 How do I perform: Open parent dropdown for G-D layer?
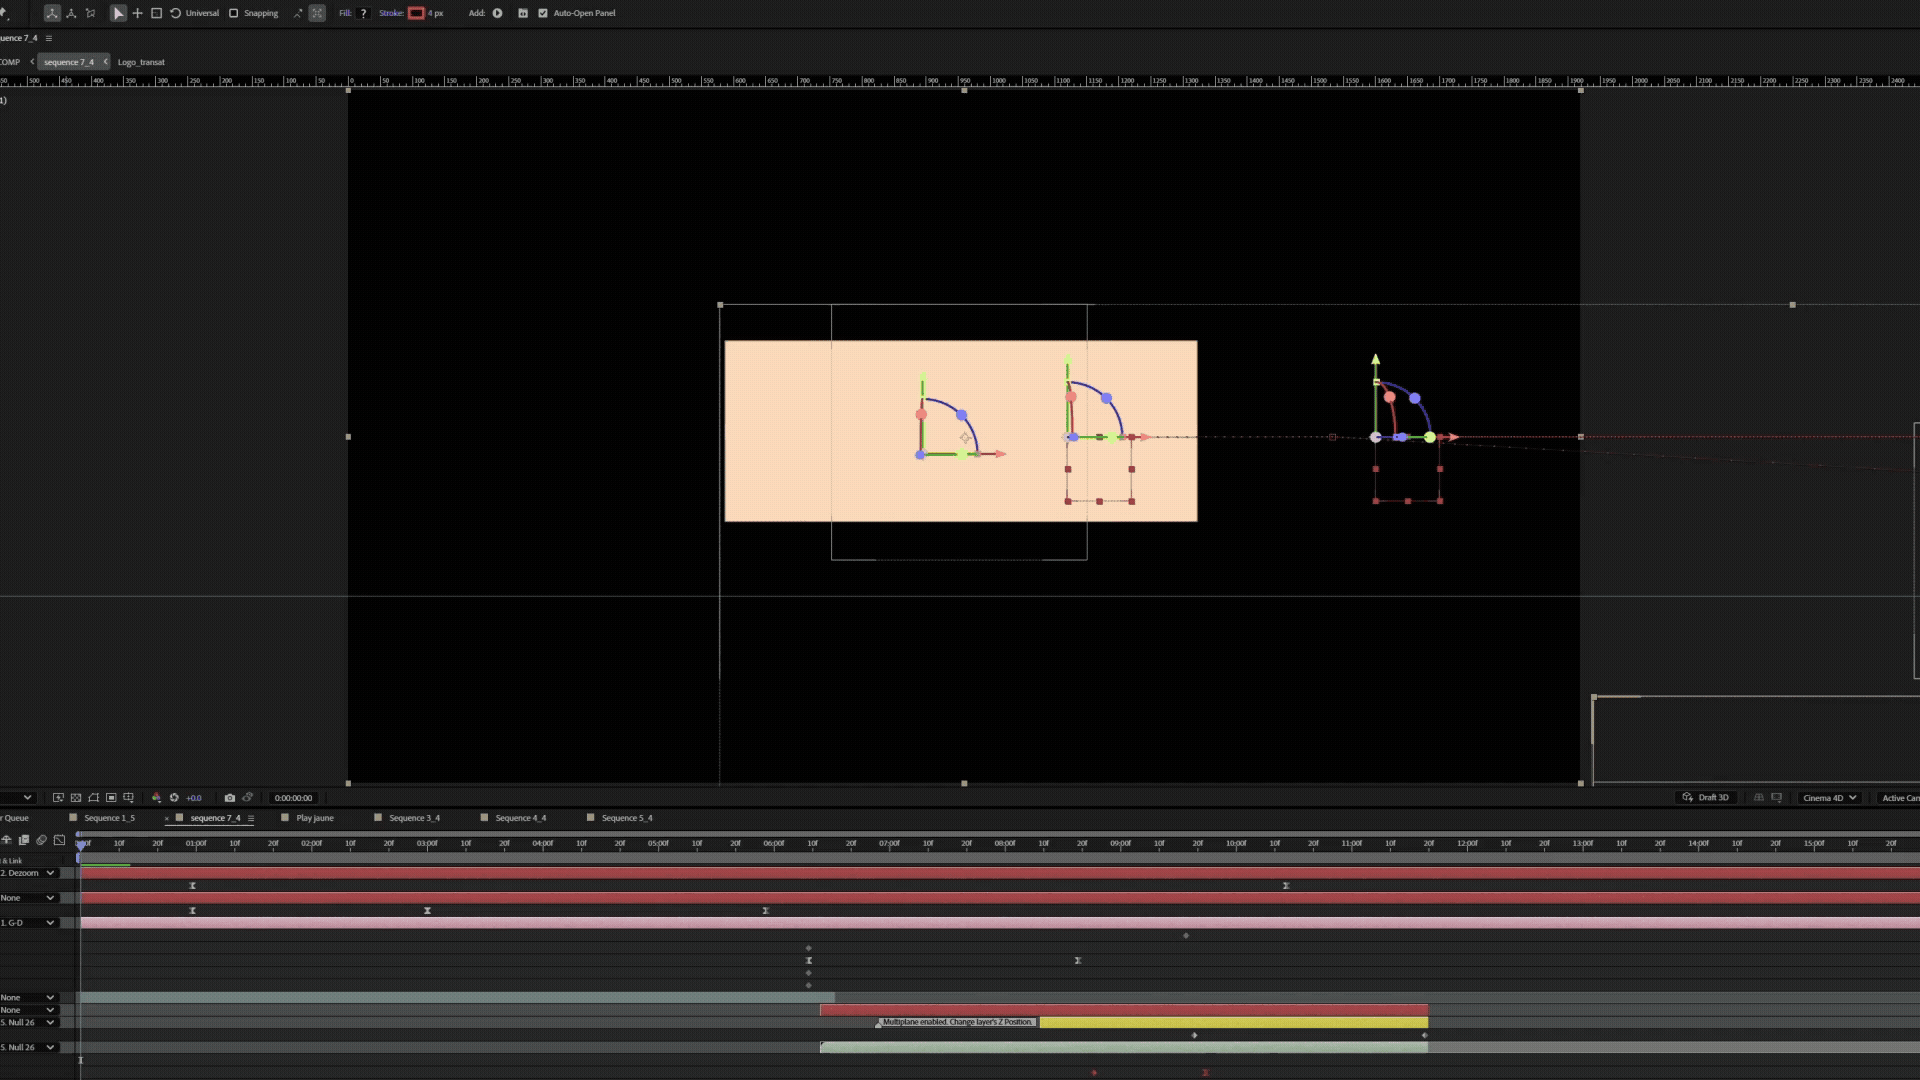coord(50,923)
